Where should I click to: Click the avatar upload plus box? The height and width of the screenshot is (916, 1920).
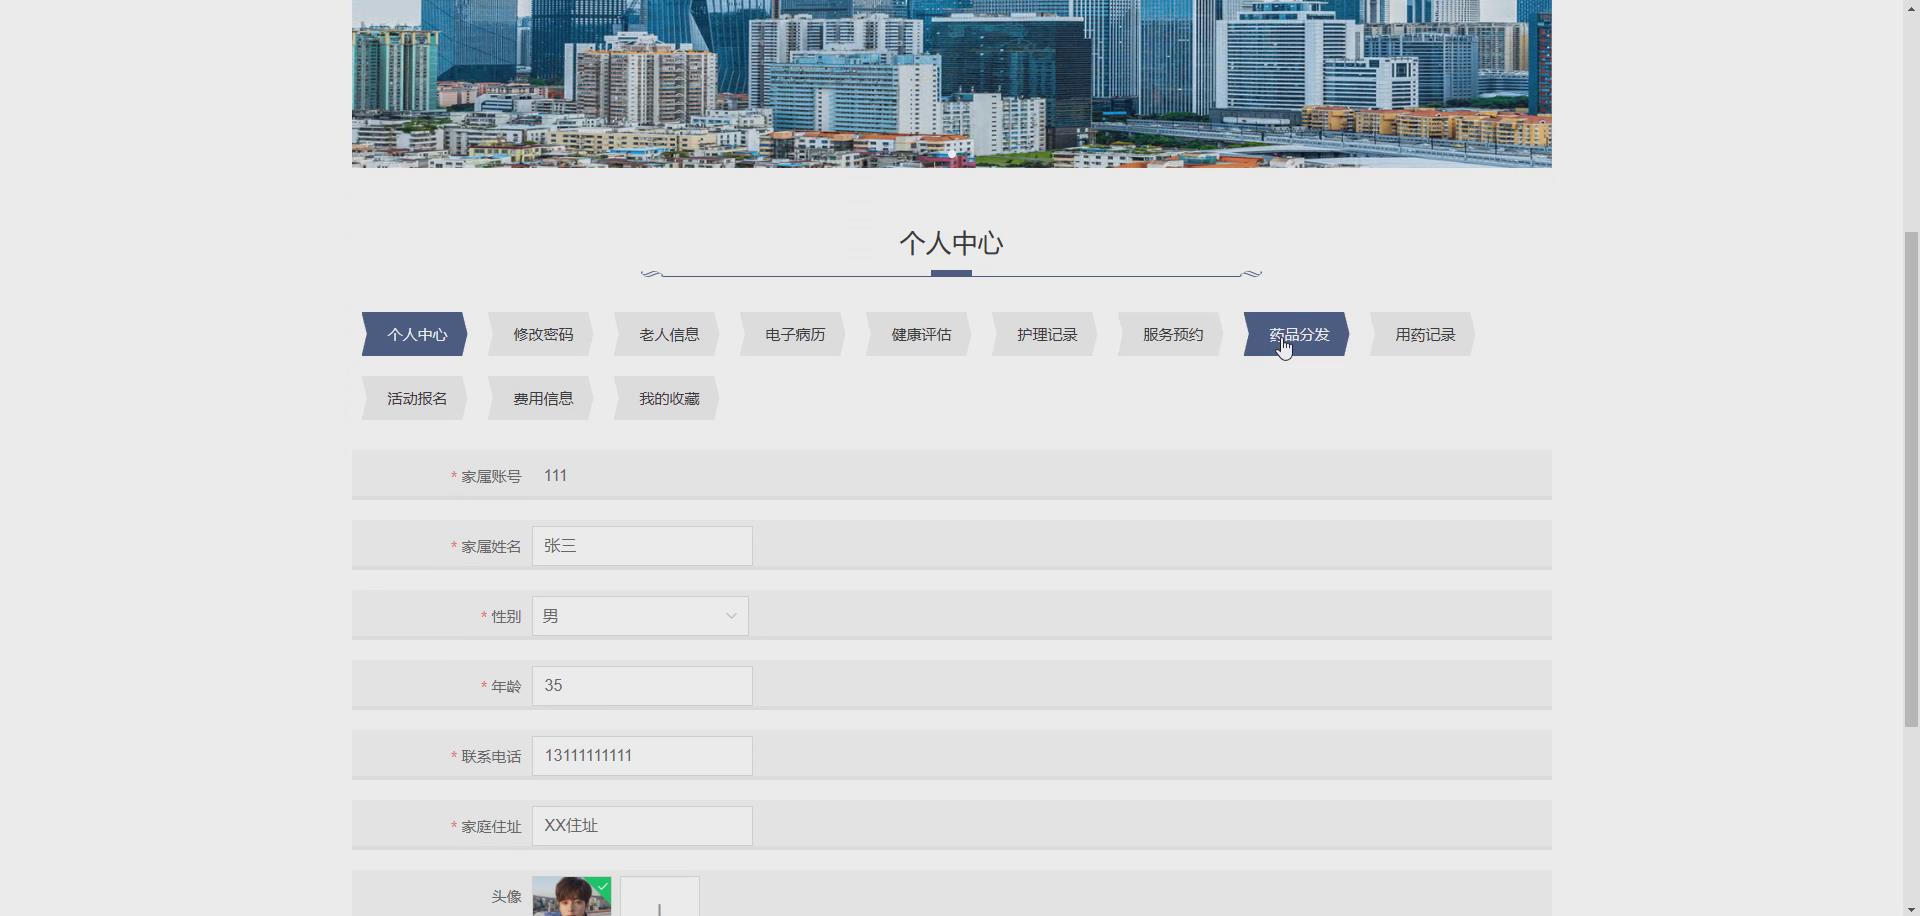tap(660, 897)
